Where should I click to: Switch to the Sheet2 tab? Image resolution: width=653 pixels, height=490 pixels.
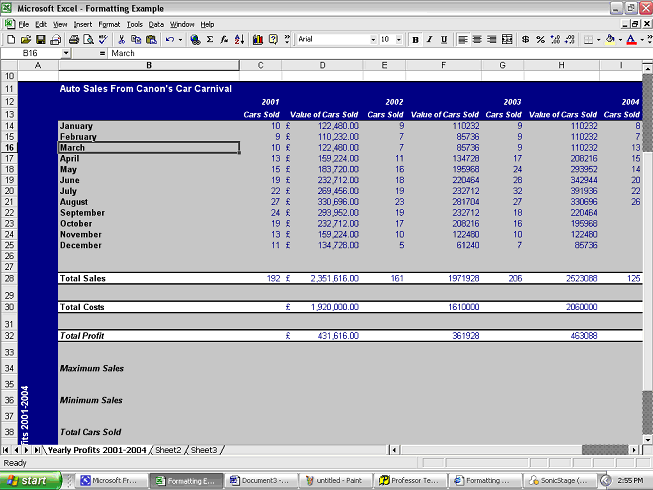(167, 450)
